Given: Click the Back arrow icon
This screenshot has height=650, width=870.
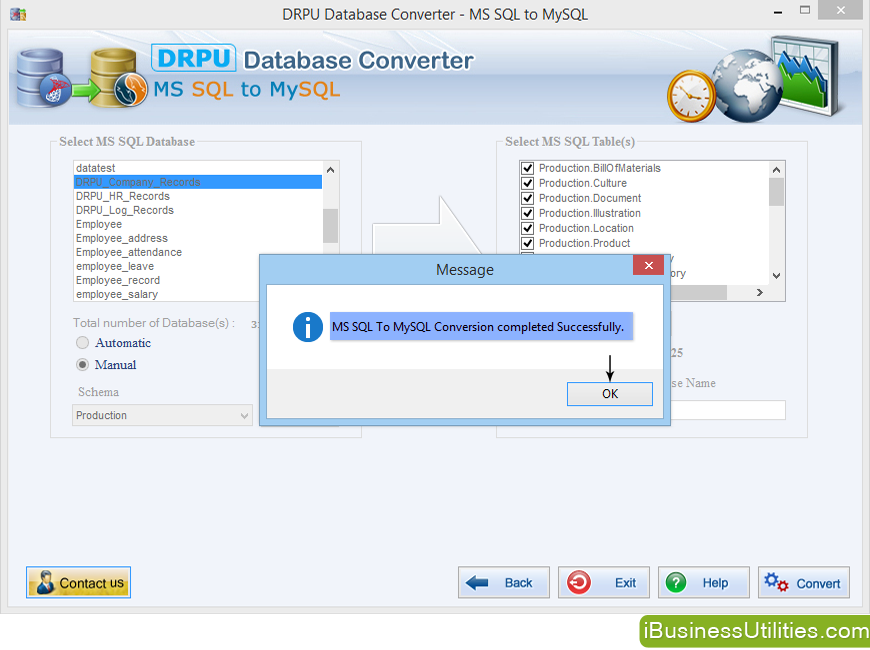Looking at the screenshot, I should coord(477,582).
